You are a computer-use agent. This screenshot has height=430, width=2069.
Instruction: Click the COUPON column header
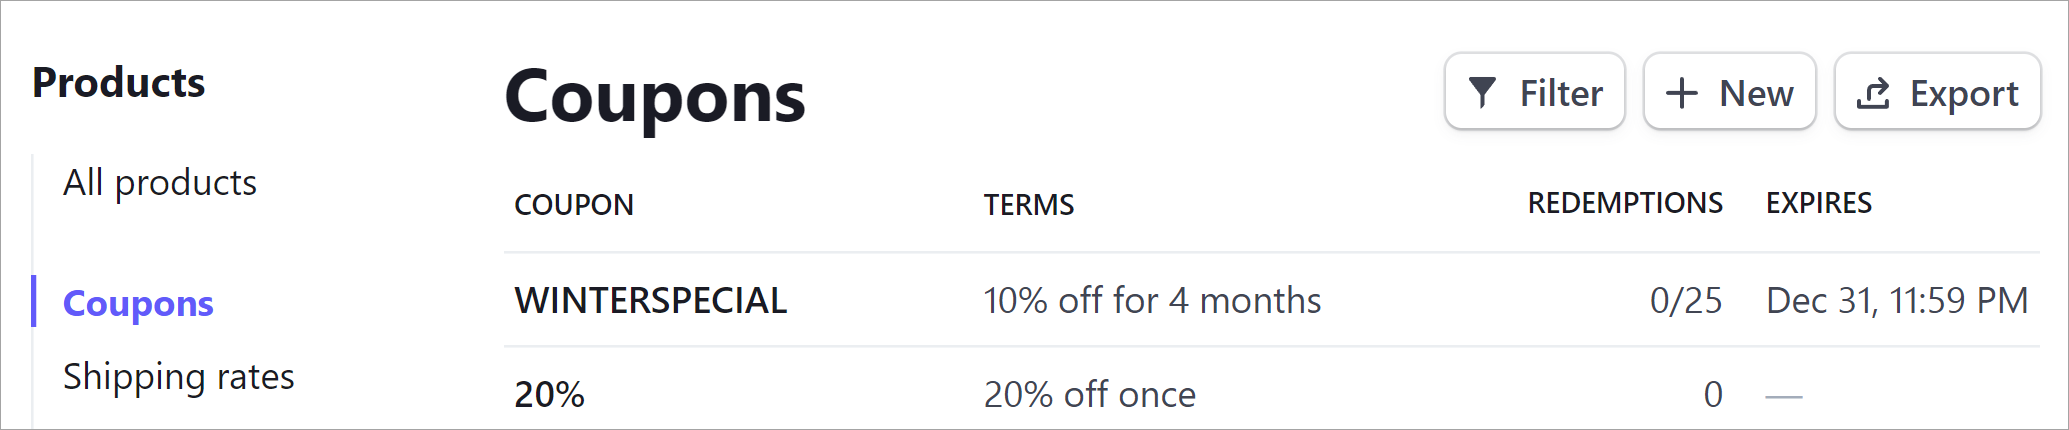(x=574, y=204)
